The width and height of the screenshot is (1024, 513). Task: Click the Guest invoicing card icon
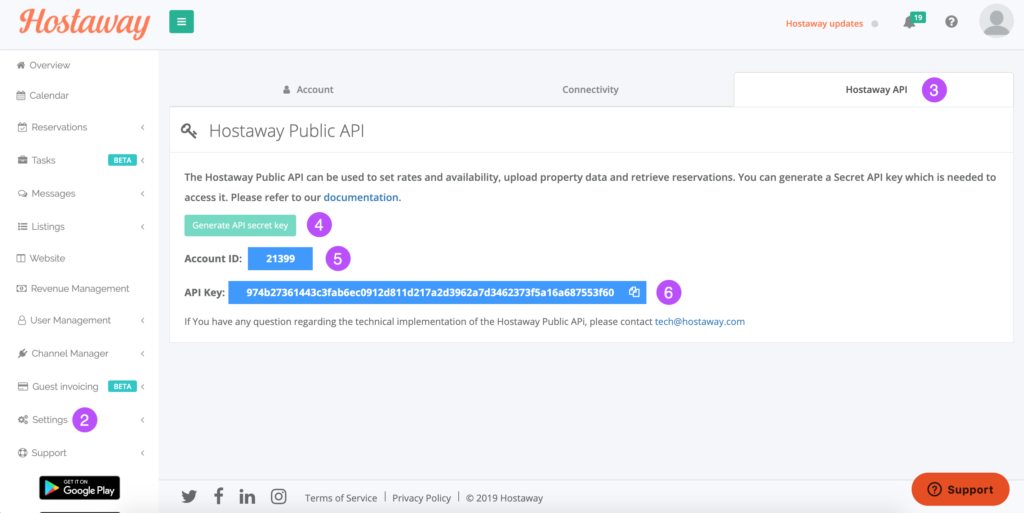click(23, 386)
